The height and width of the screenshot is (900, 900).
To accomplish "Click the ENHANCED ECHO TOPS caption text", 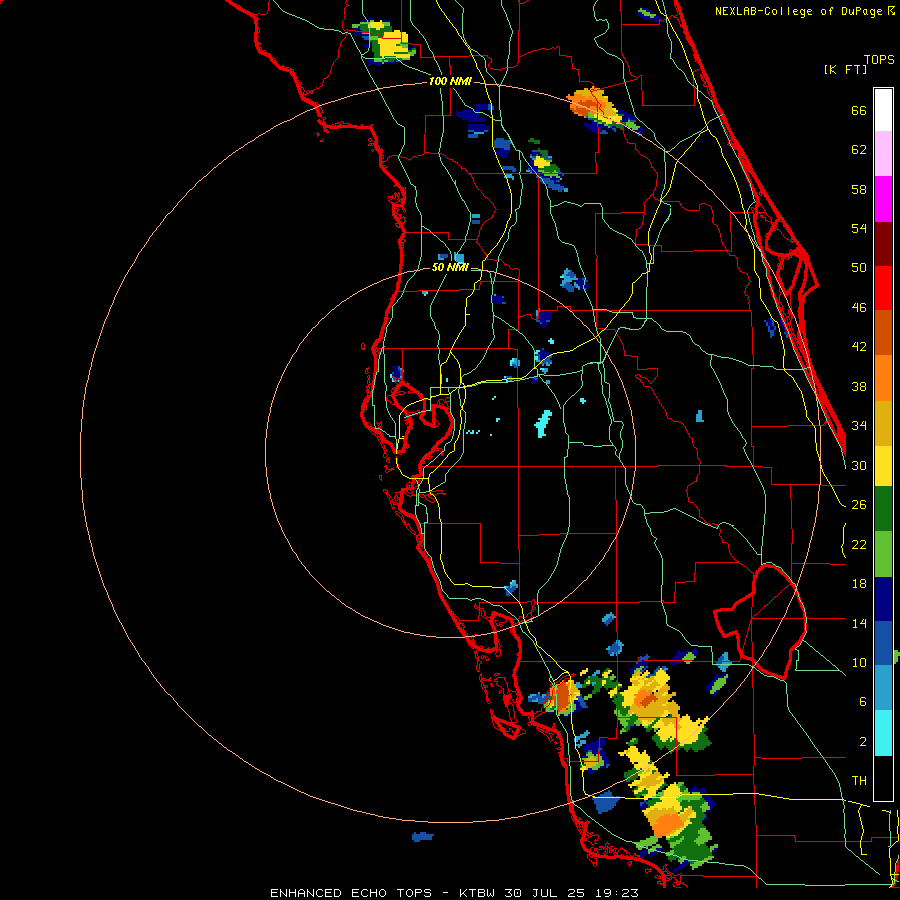I will [x=351, y=893].
